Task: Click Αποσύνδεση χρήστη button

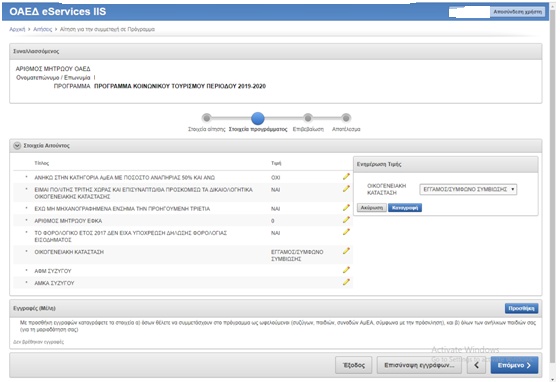Action: point(518,12)
